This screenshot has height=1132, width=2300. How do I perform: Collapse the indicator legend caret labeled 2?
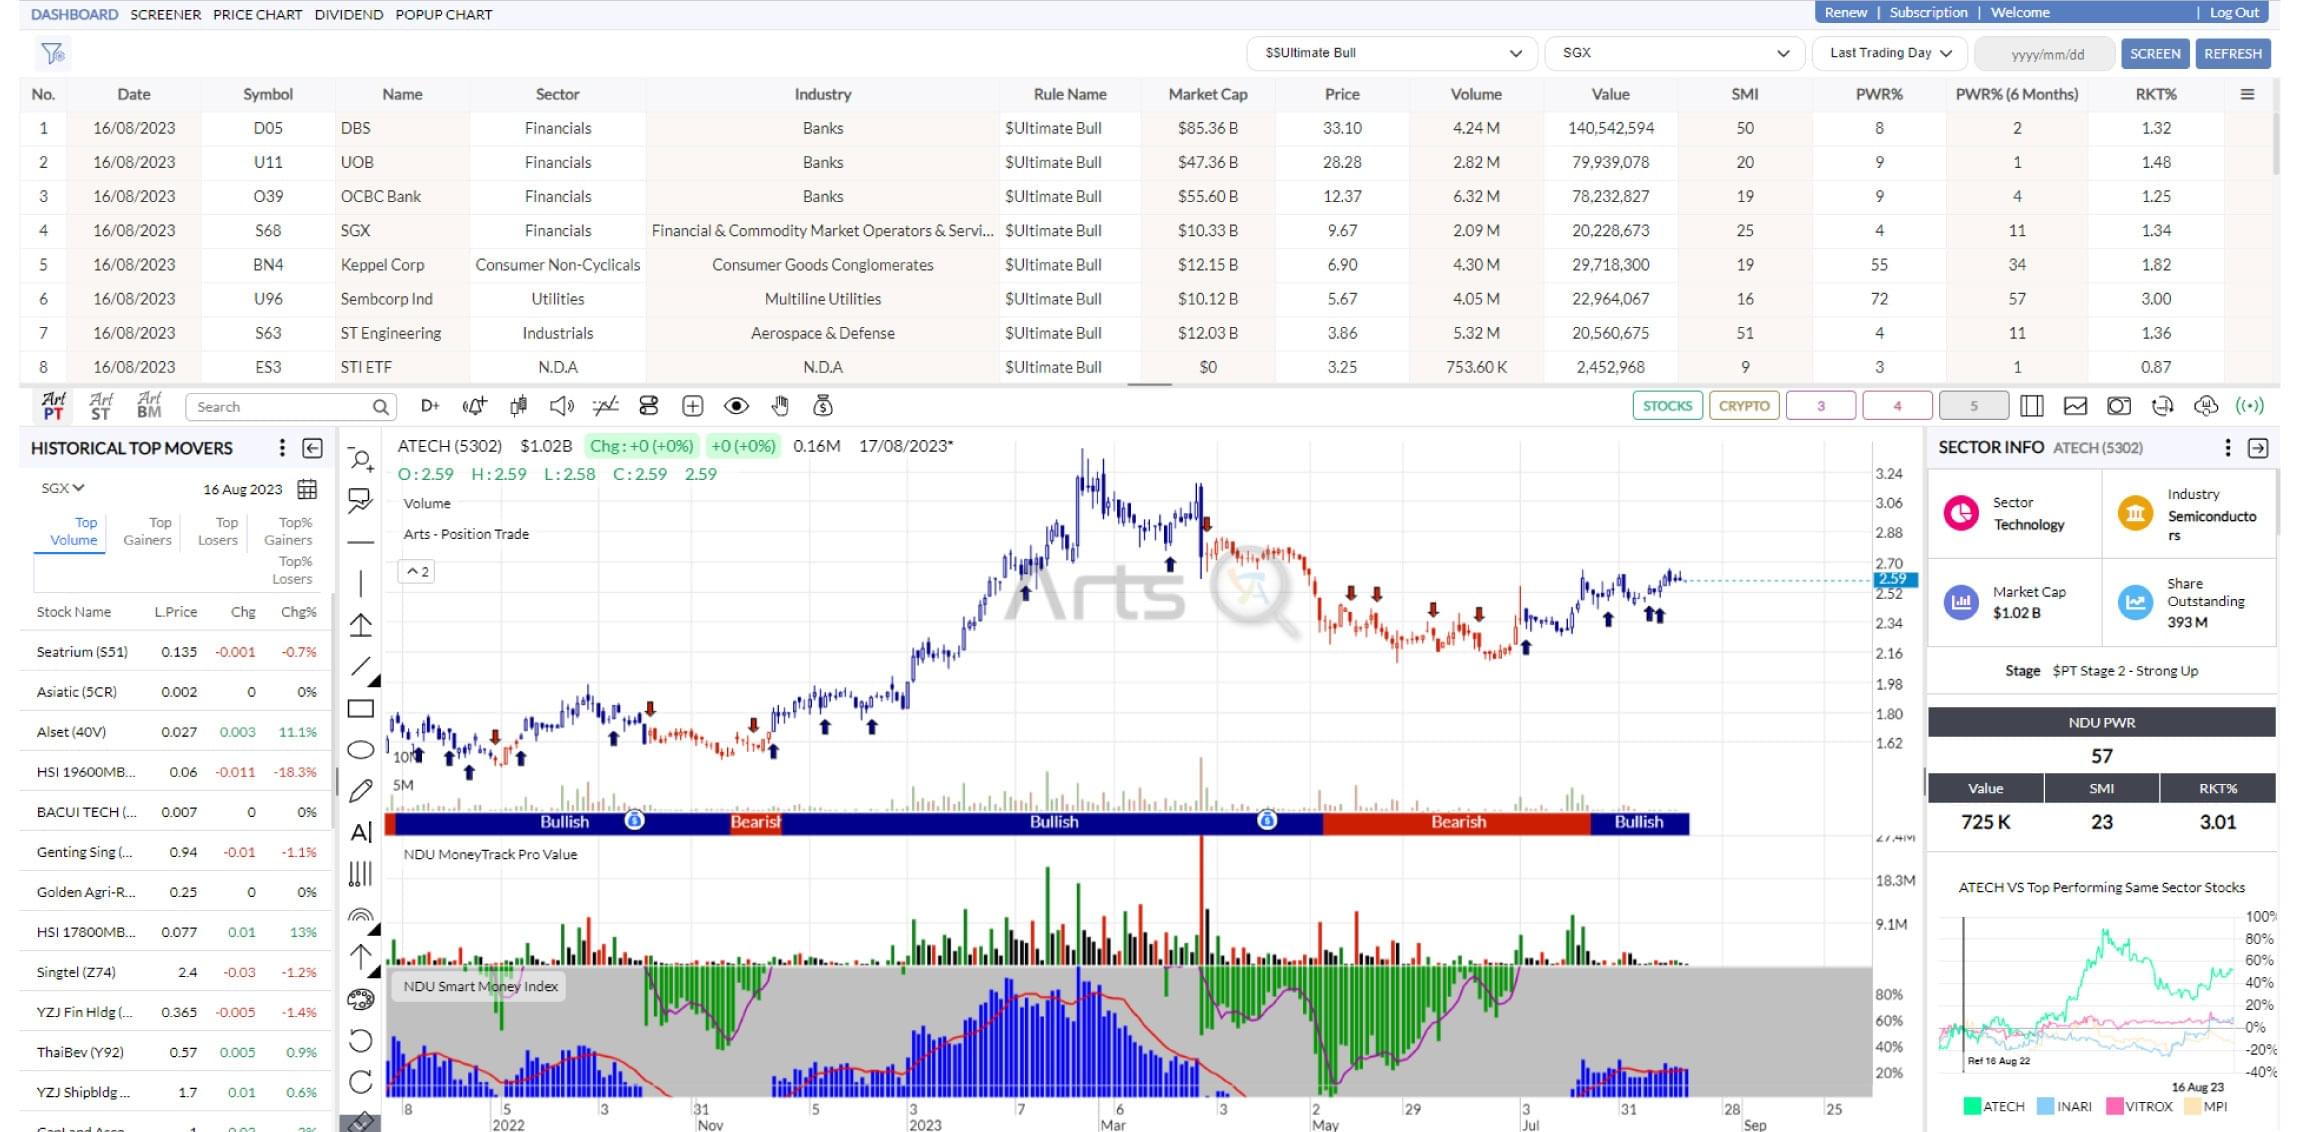[417, 572]
